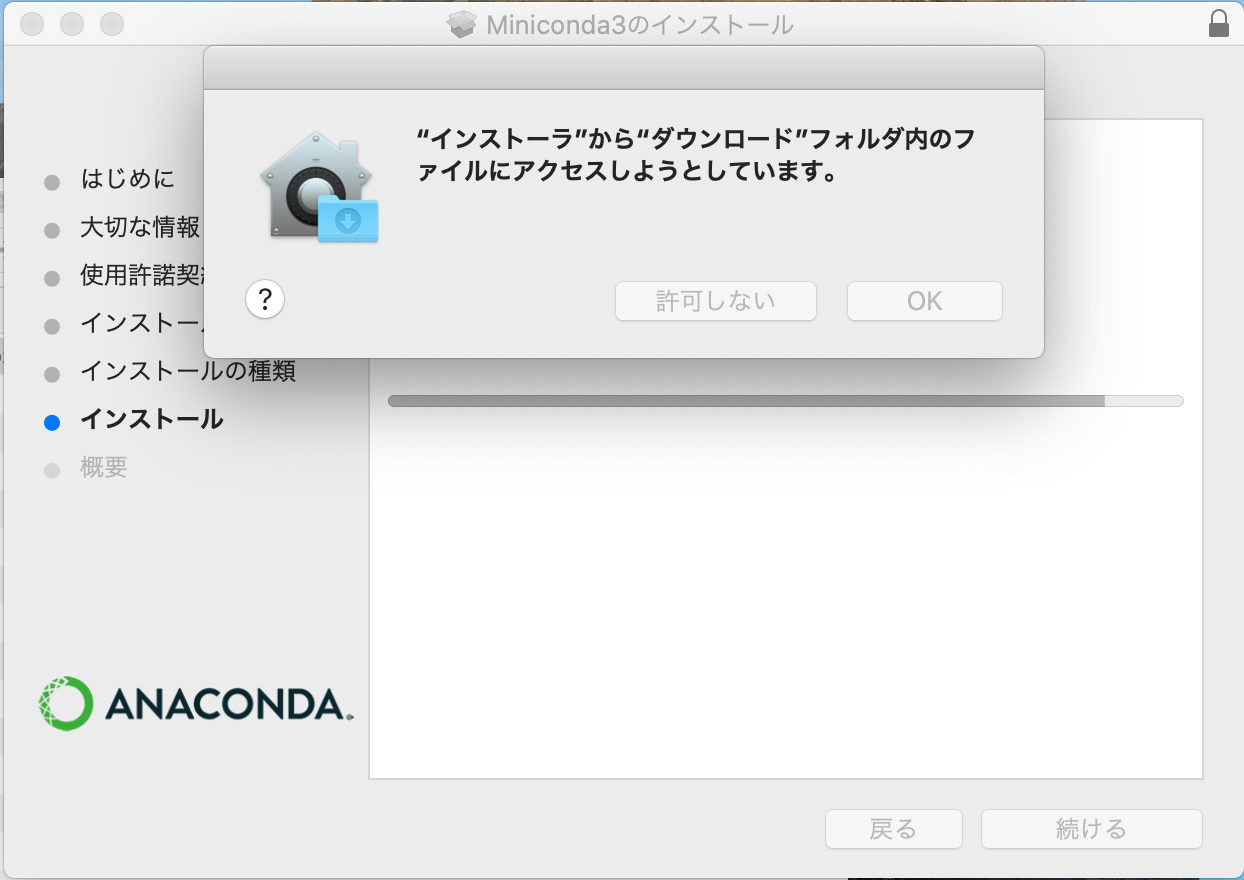
Task: Click the security vault Downloads folder icon
Action: [320, 187]
